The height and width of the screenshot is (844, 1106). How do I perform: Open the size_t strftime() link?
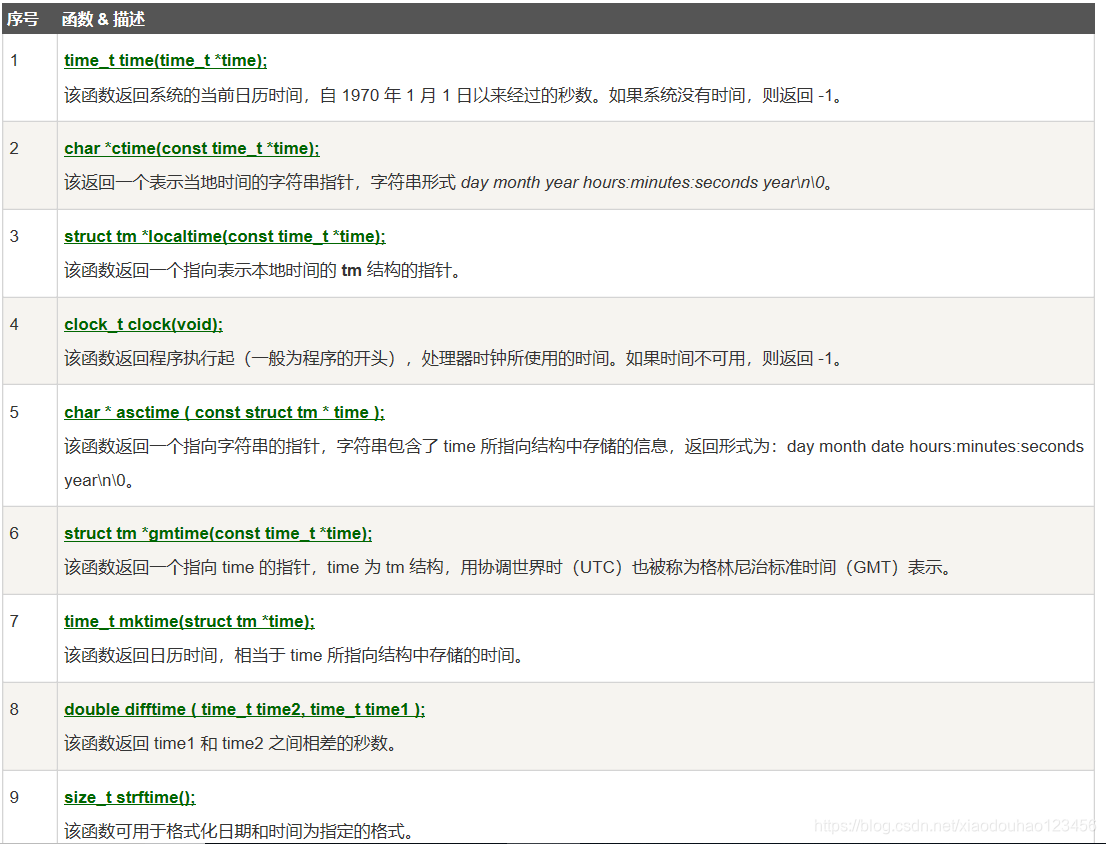click(x=130, y=797)
